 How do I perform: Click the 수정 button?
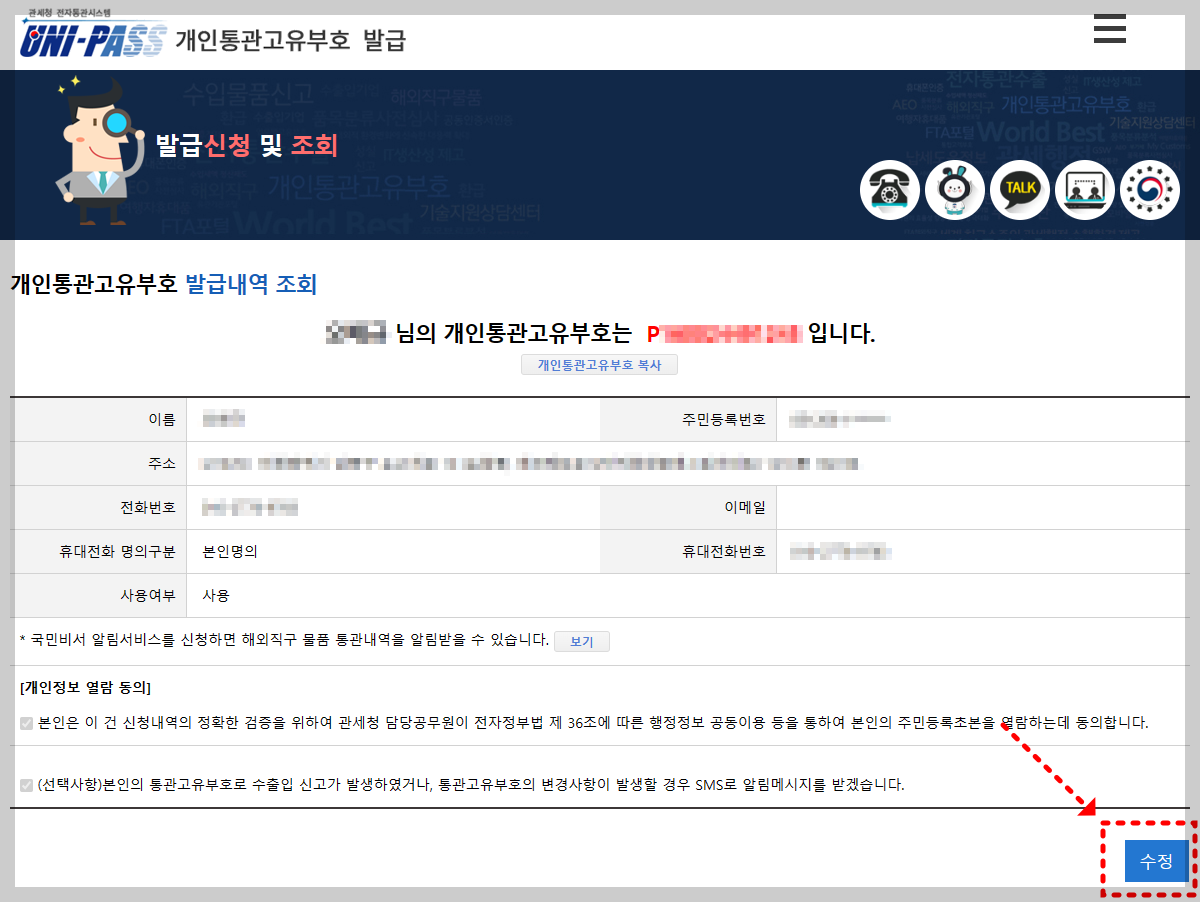pos(1157,861)
